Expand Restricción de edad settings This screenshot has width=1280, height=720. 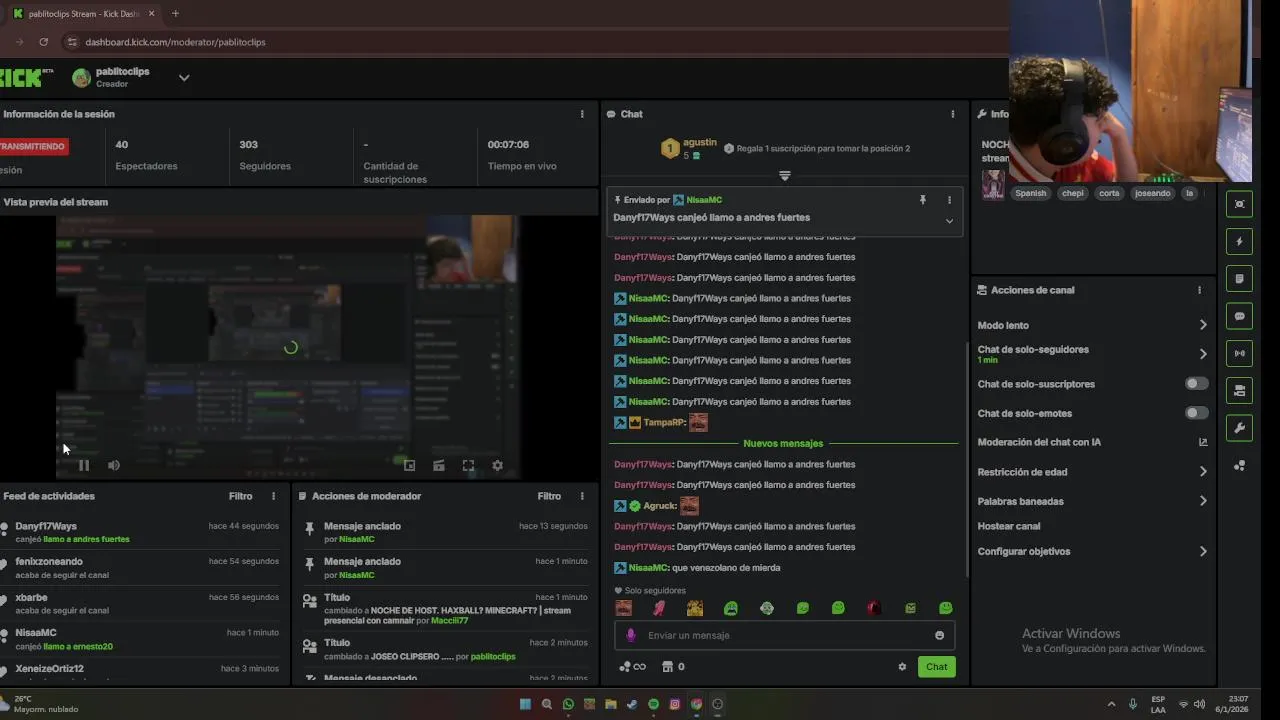pyautogui.click(x=1203, y=472)
